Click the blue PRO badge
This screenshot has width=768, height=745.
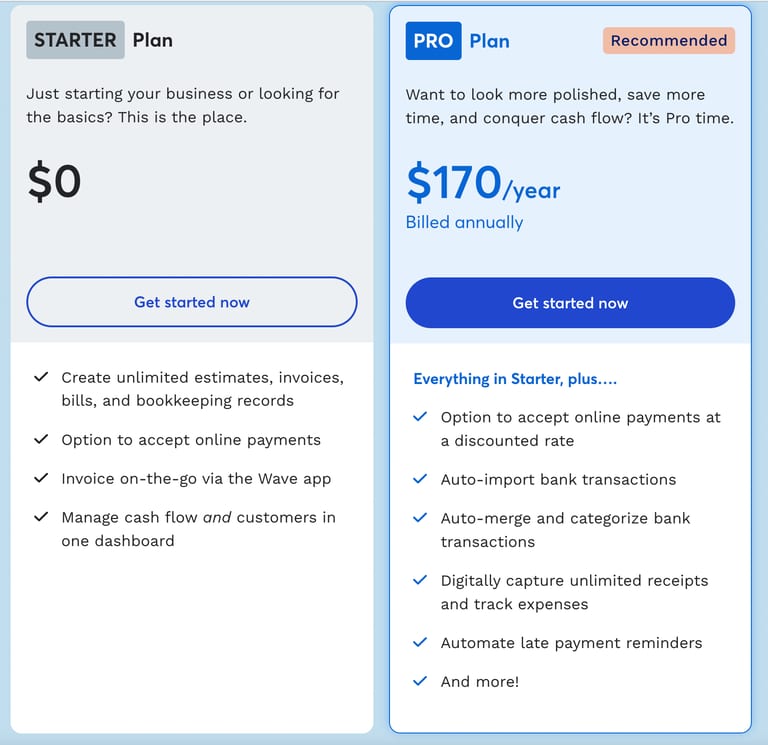[x=433, y=41]
